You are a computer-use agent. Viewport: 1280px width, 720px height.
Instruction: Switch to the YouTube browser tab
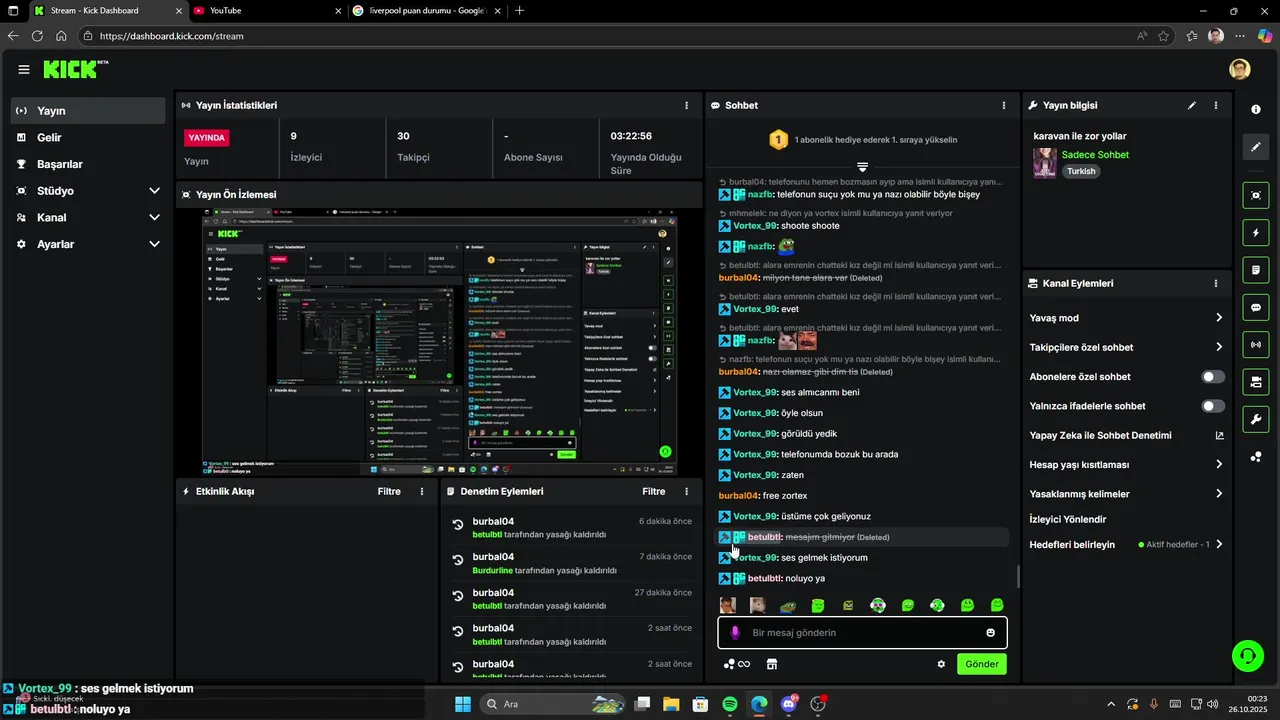(265, 11)
